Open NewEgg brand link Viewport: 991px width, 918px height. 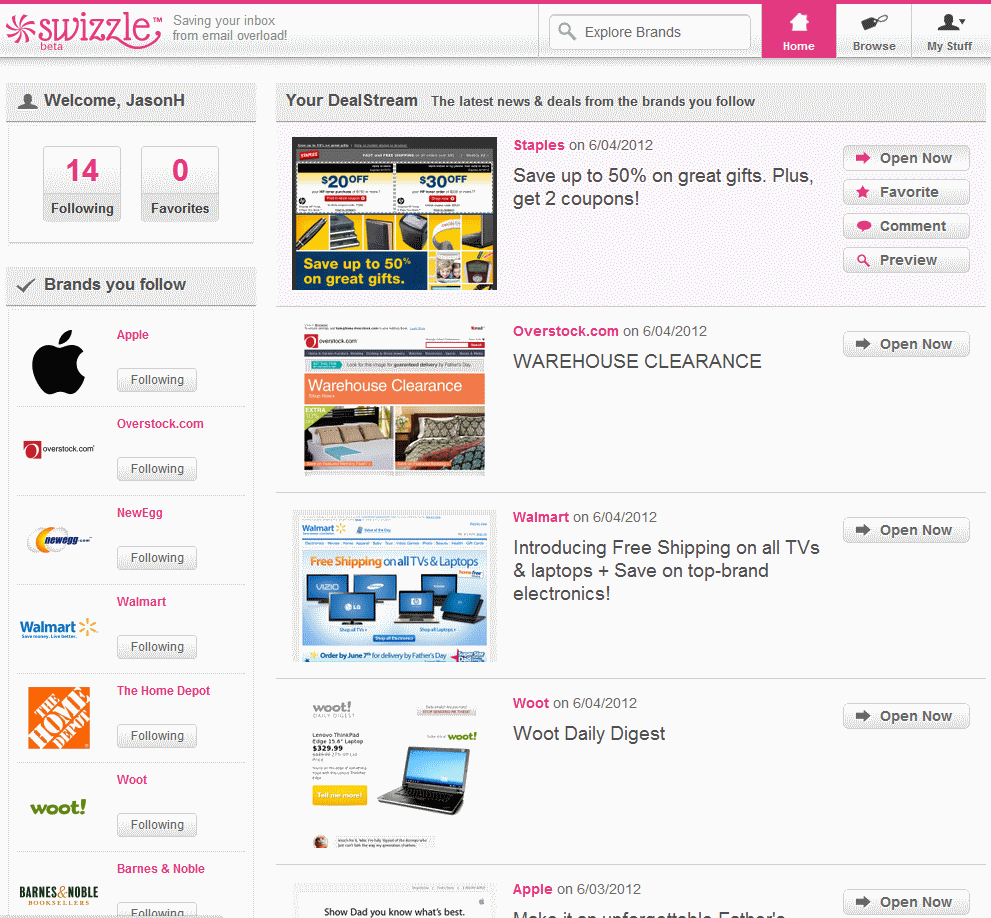140,513
